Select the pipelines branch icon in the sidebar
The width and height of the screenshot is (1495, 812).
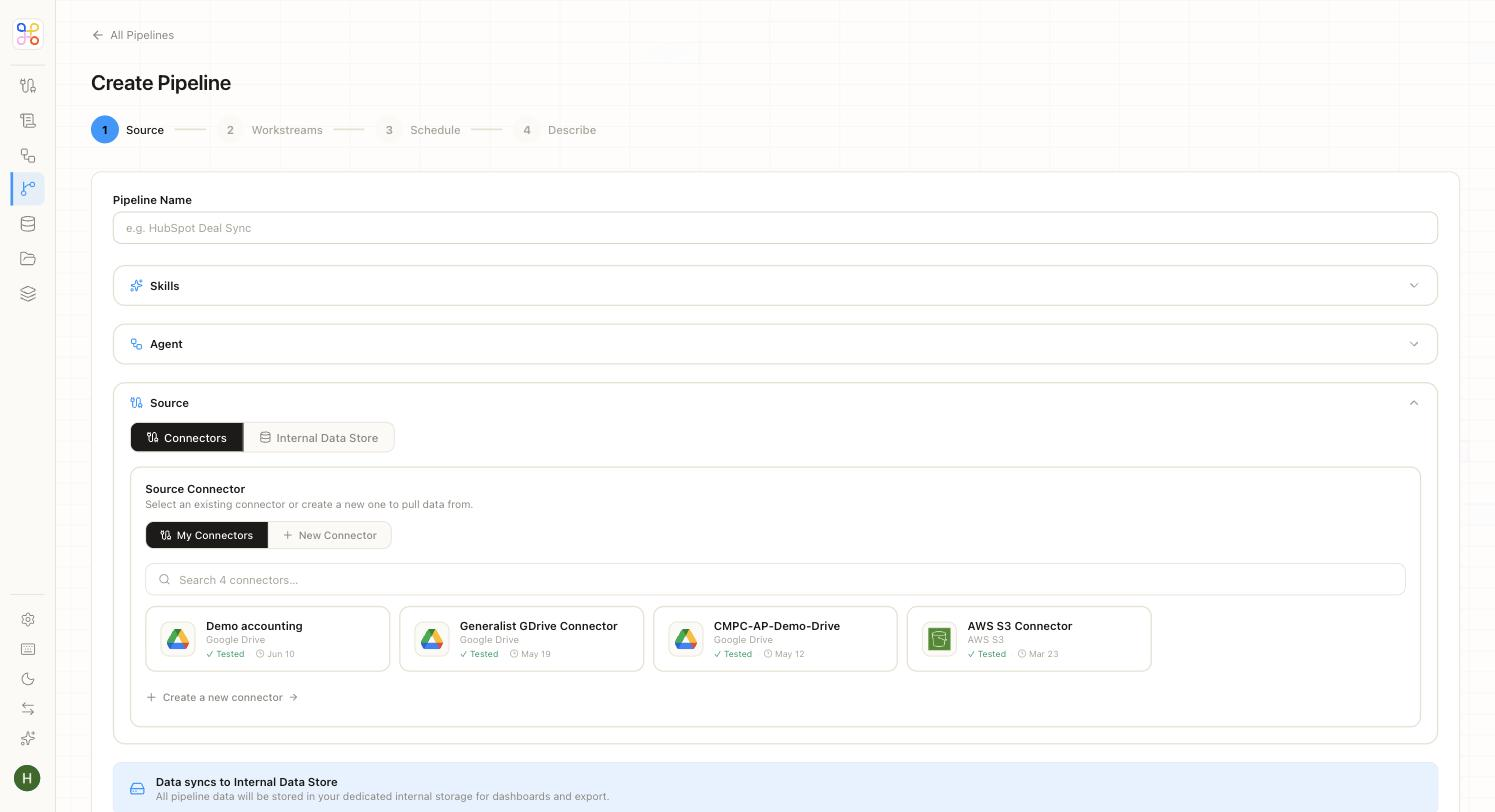[x=28, y=189]
